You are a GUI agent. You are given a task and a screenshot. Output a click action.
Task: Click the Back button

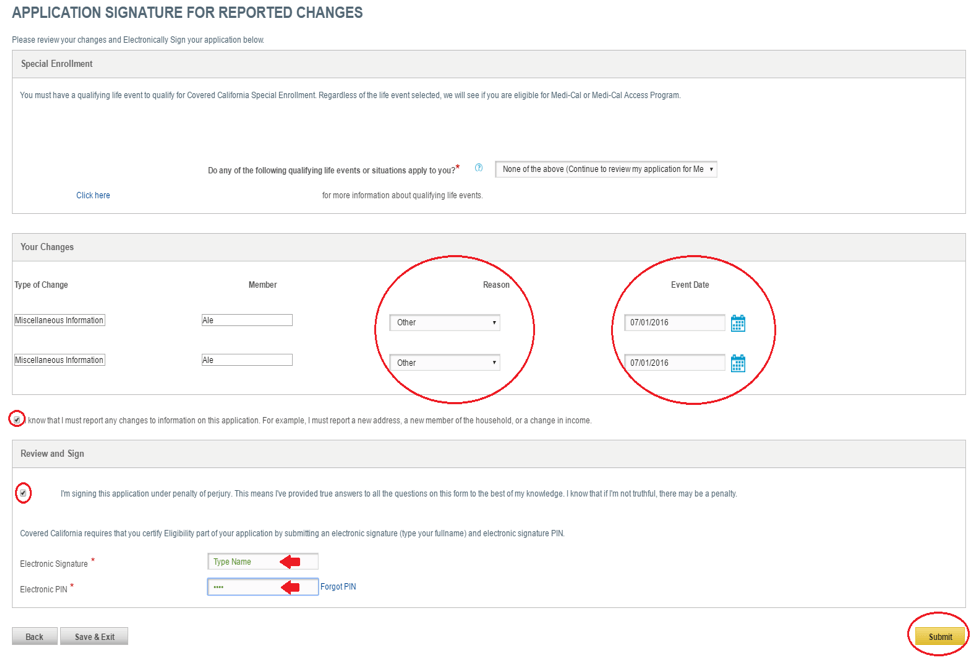(x=34, y=636)
